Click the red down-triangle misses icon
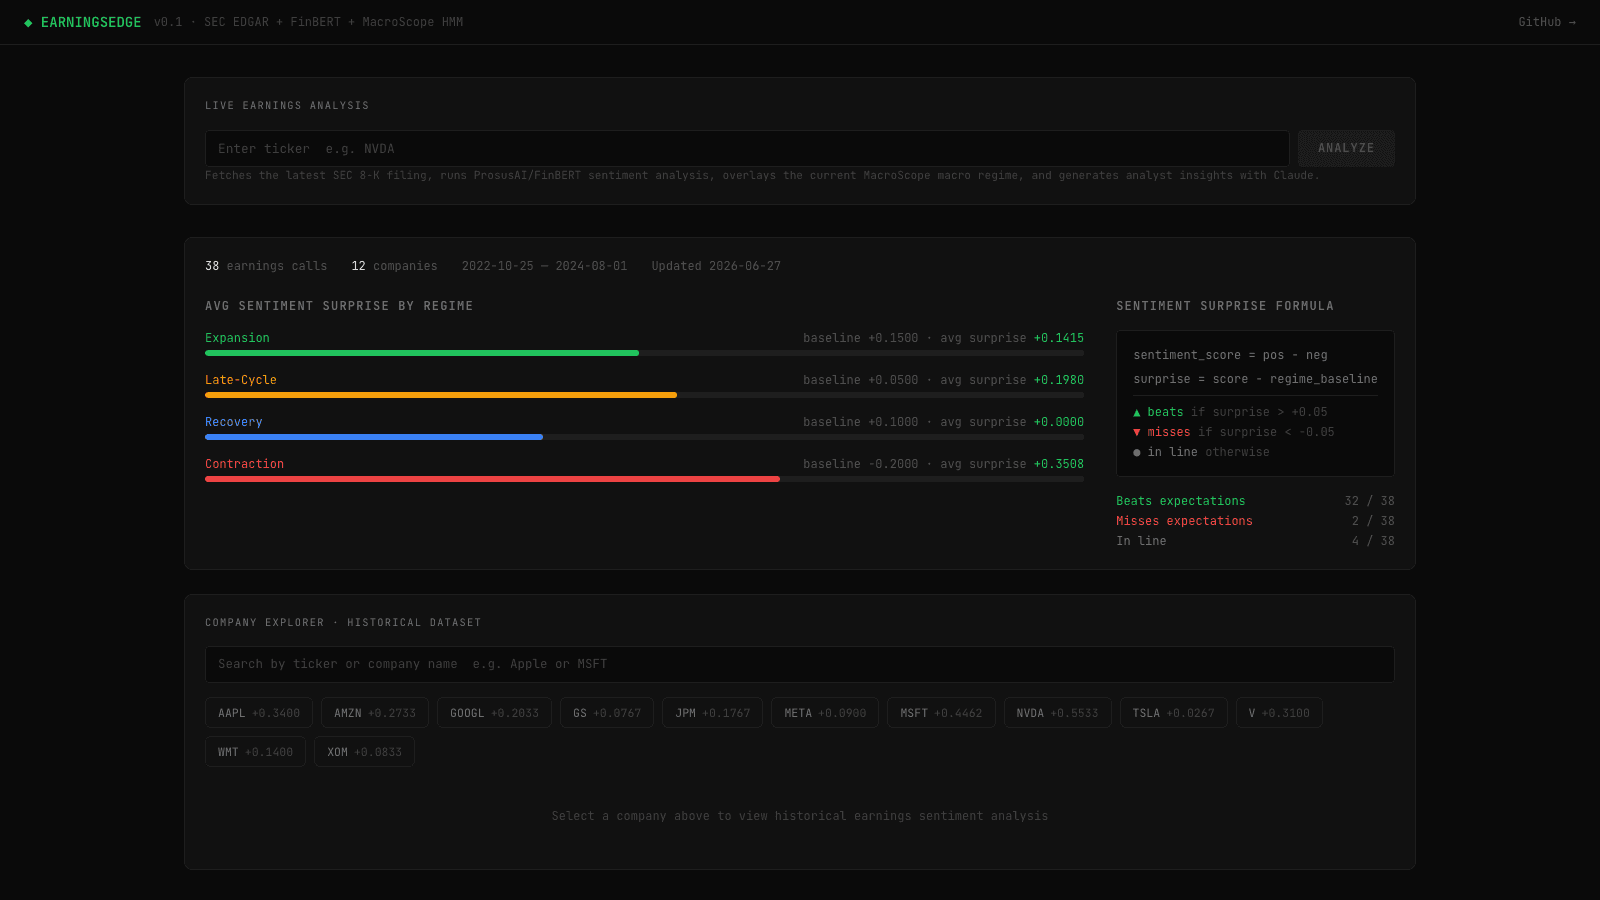 point(1137,432)
